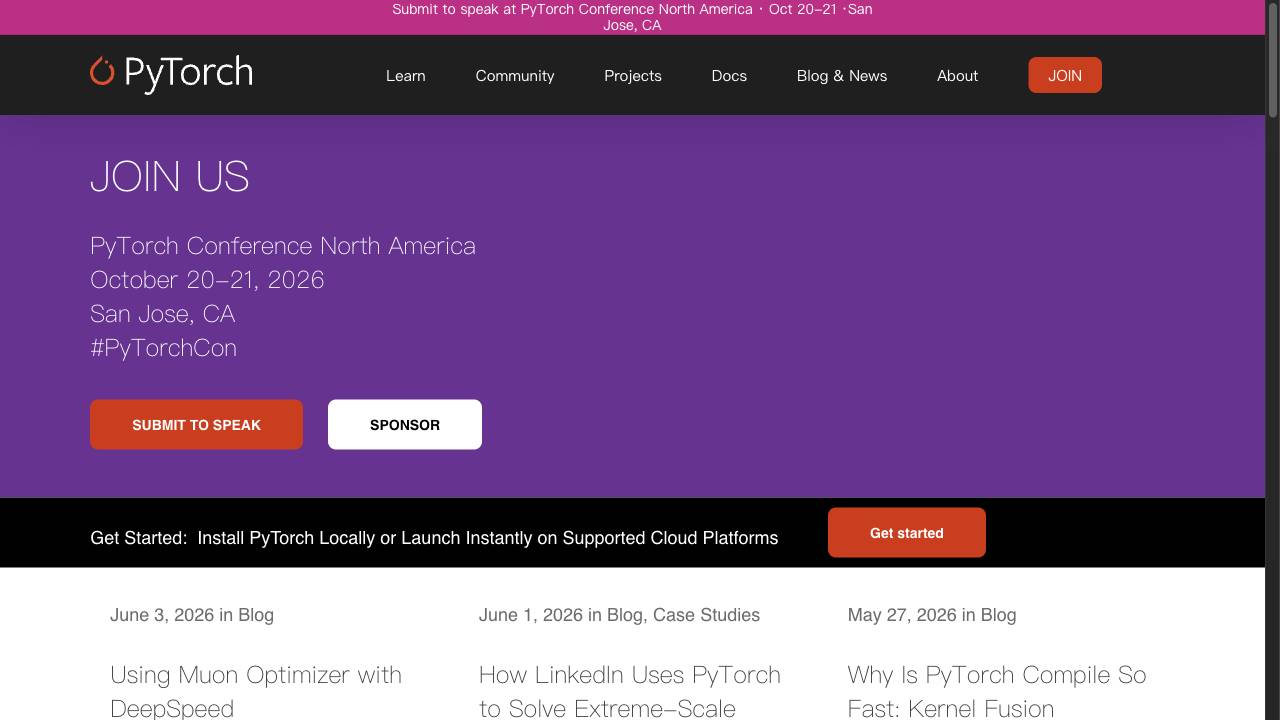Viewport: 1280px width, 720px height.
Task: Click the 'Case Studies' category link
Action: click(x=706, y=615)
